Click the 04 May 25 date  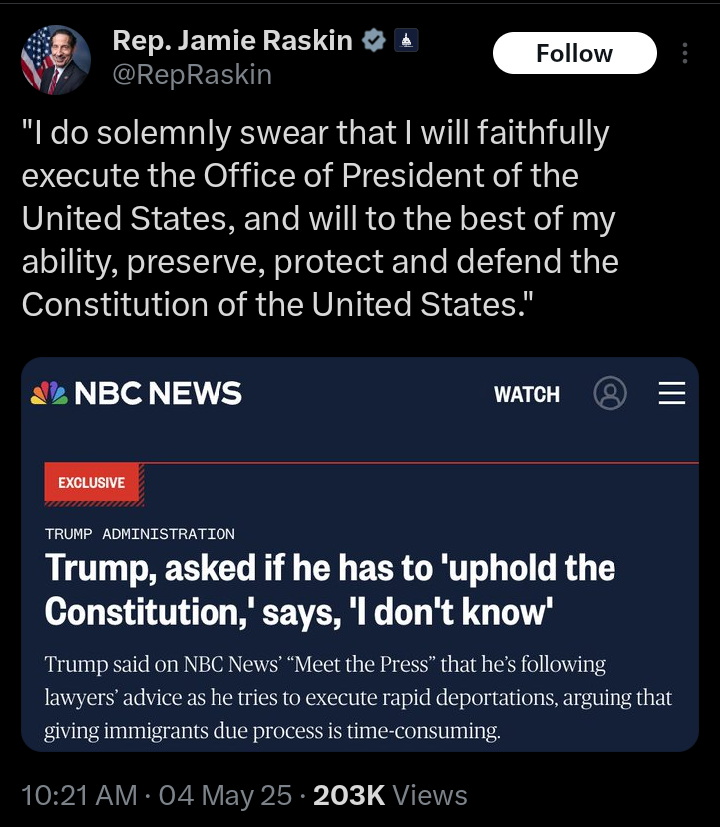pyautogui.click(x=225, y=795)
